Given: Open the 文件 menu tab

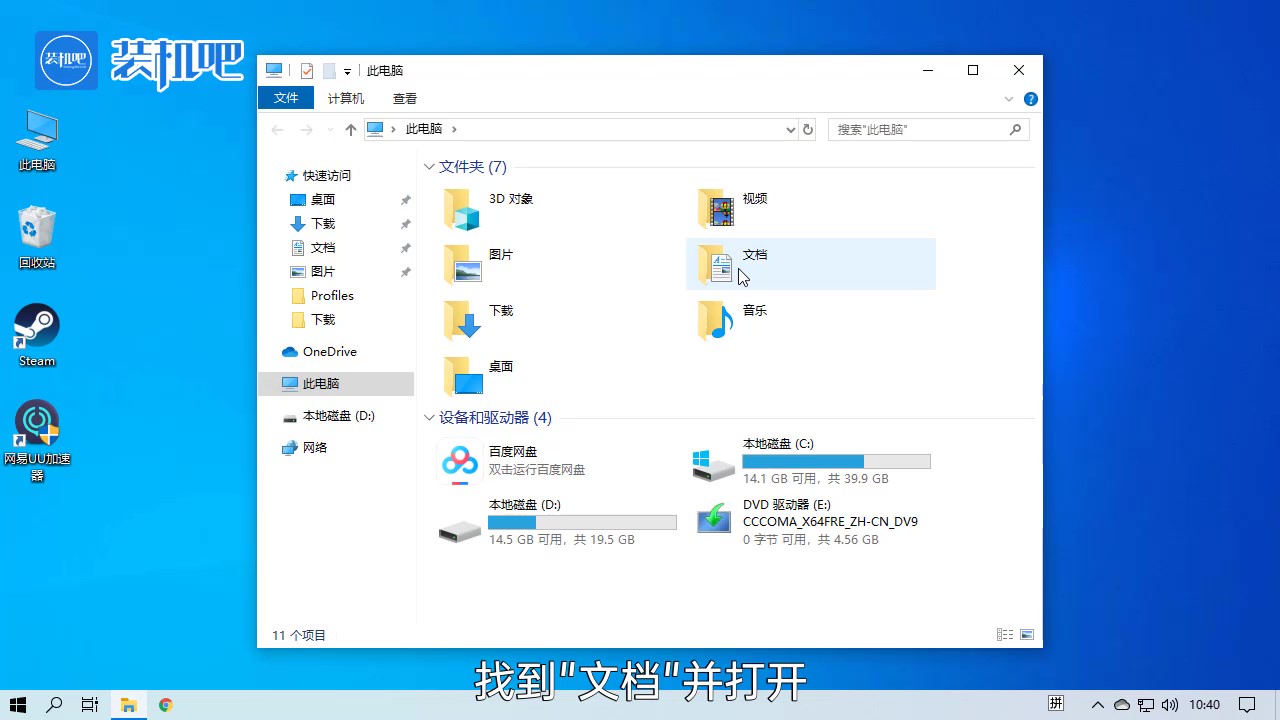Looking at the screenshot, I should (x=286, y=98).
